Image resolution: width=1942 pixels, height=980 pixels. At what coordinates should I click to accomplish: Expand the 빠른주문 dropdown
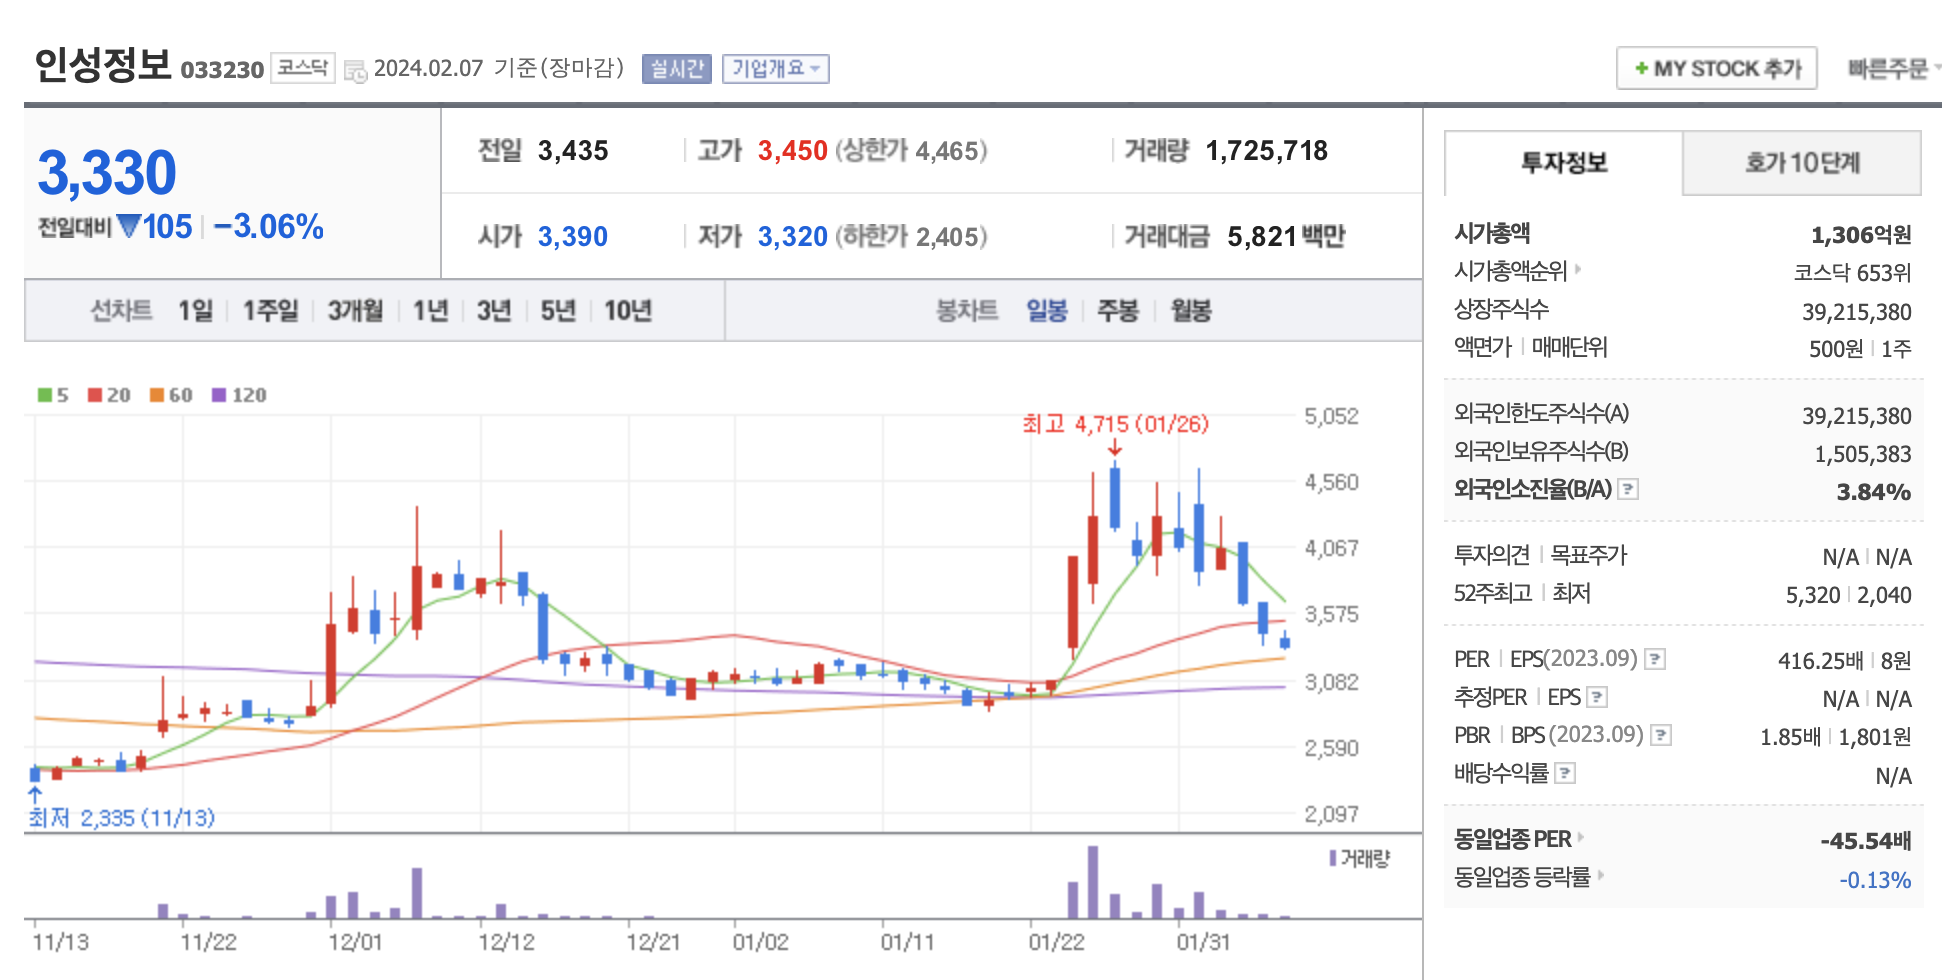1892,68
